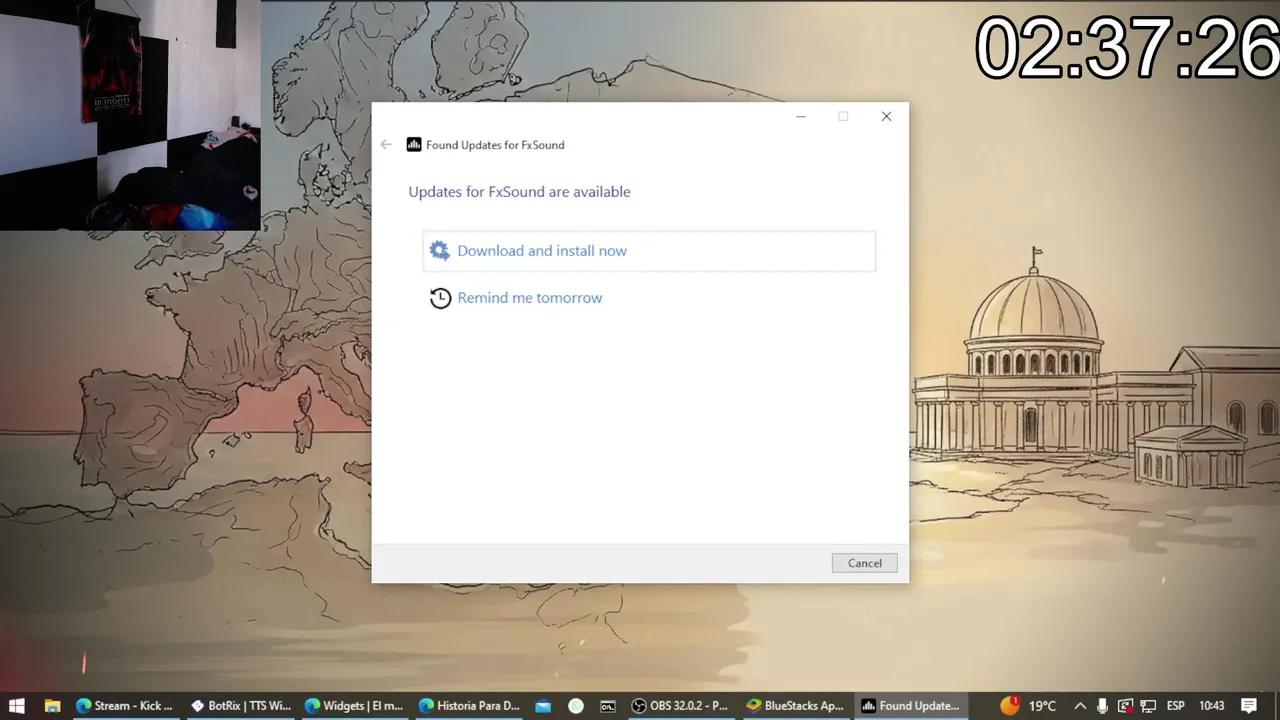
Task: Open weather widget showing 19°C
Action: coord(1028,706)
